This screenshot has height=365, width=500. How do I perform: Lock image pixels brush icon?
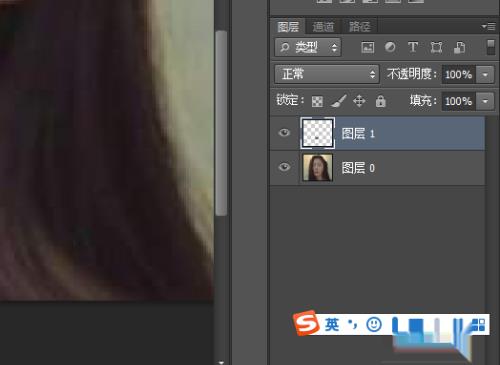[338, 101]
